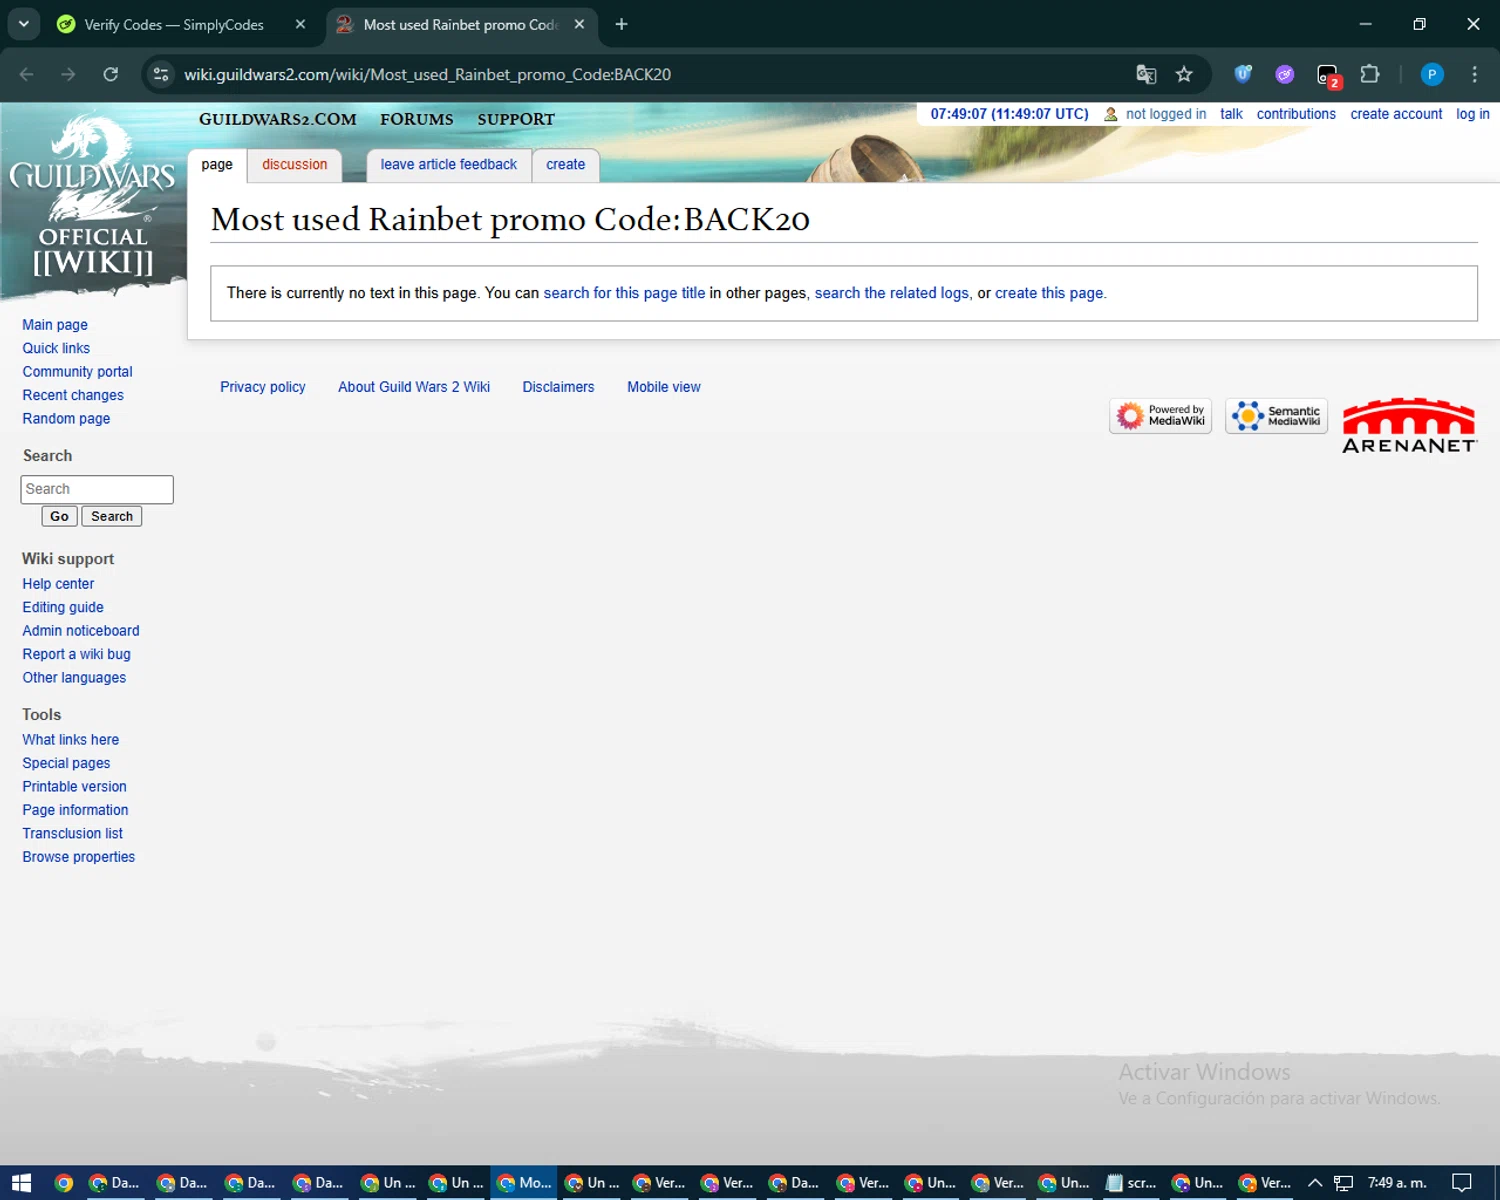View site information icon in address bar

(161, 74)
